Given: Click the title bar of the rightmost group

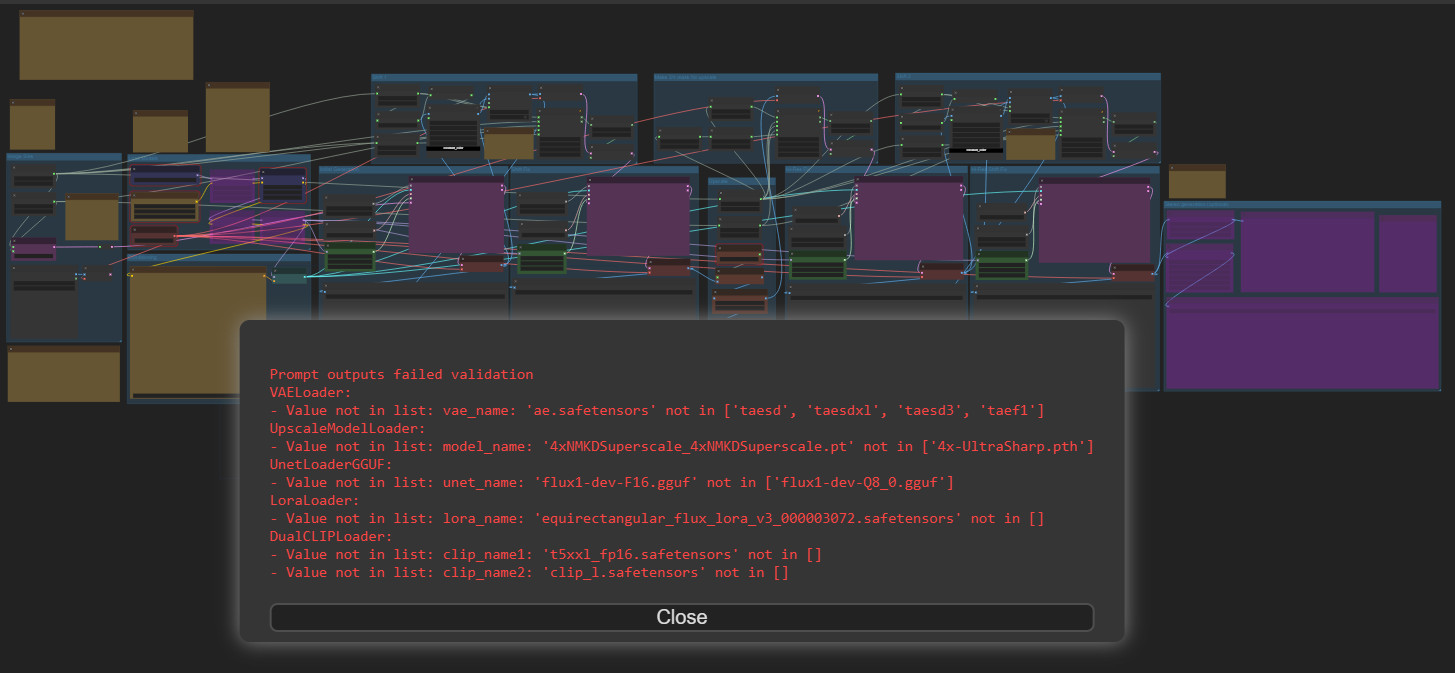Looking at the screenshot, I should (x=1300, y=204).
